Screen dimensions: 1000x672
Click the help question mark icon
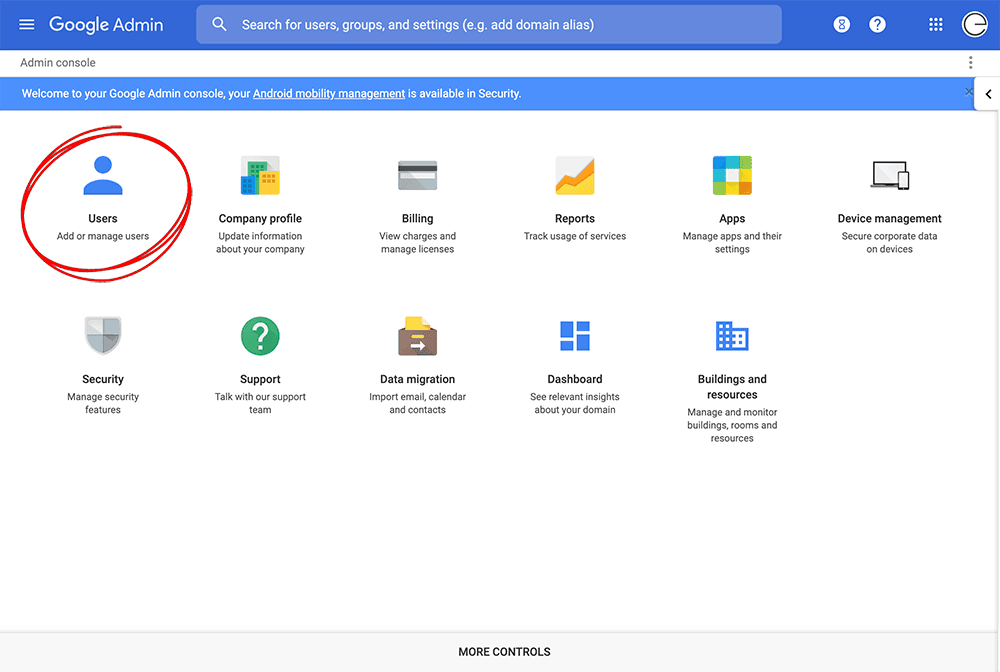(x=877, y=24)
